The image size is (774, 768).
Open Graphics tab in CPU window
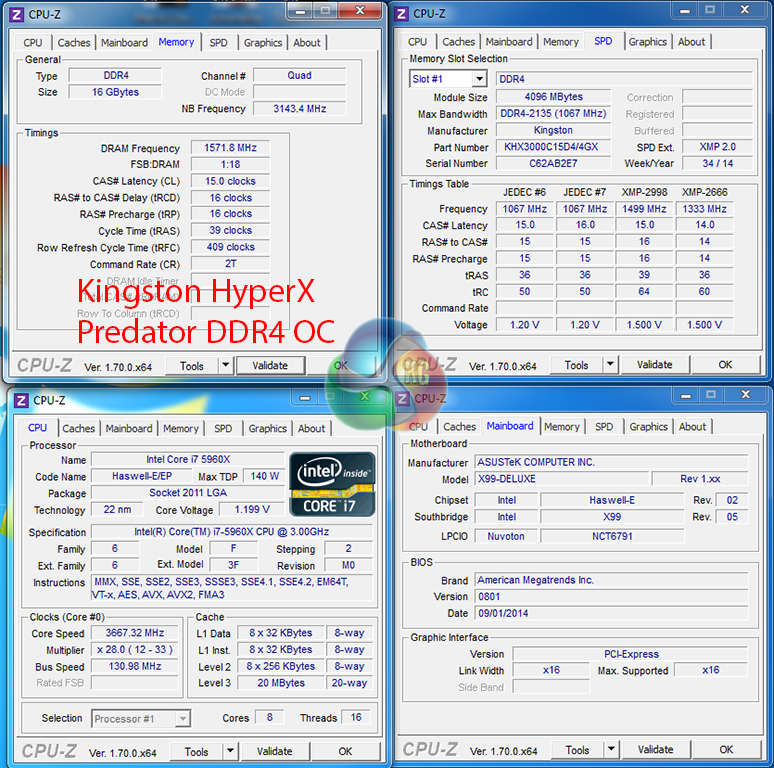(x=268, y=428)
